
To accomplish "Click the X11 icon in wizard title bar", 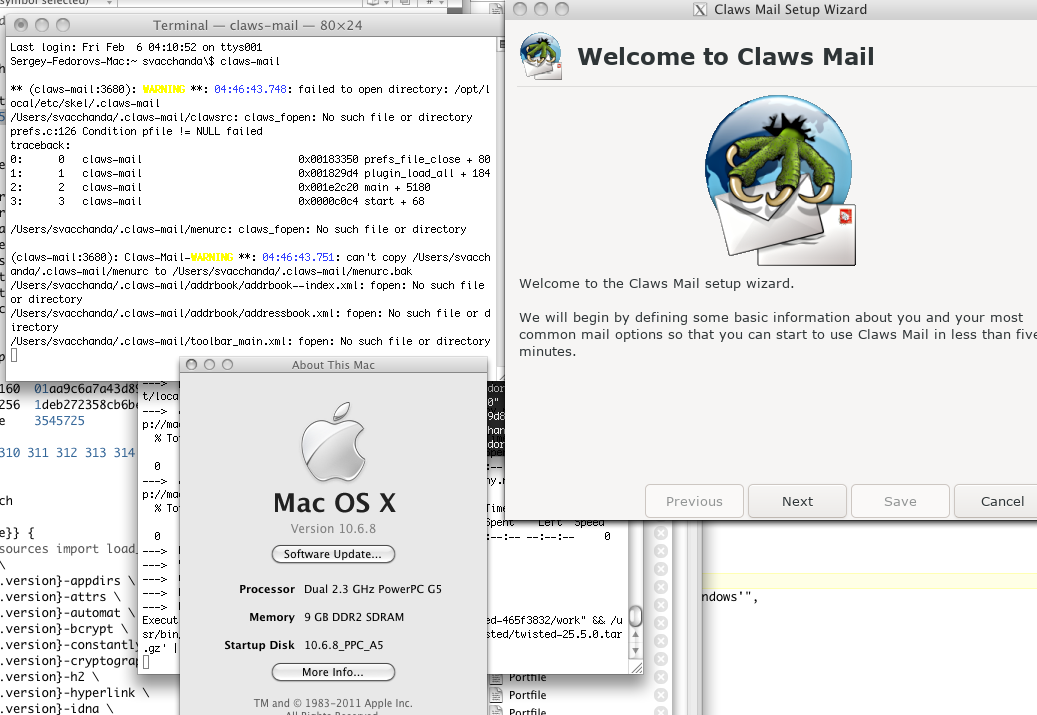I will pyautogui.click(x=700, y=10).
